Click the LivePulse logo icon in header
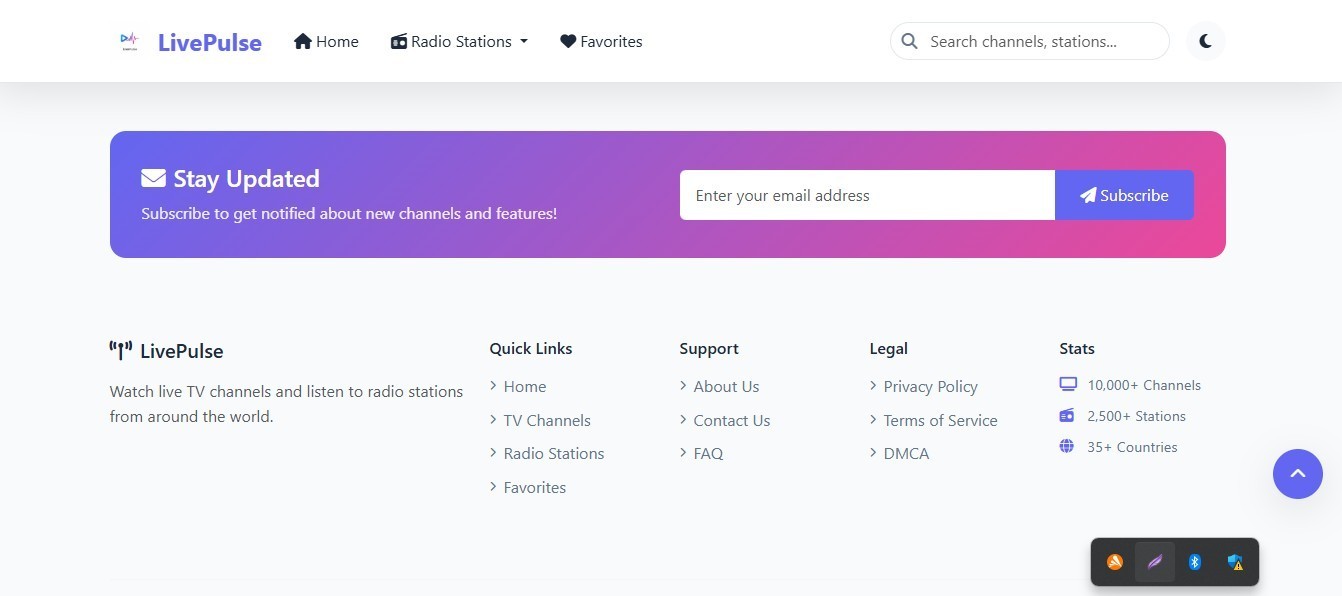Image resolution: width=1342 pixels, height=596 pixels. 129,41
